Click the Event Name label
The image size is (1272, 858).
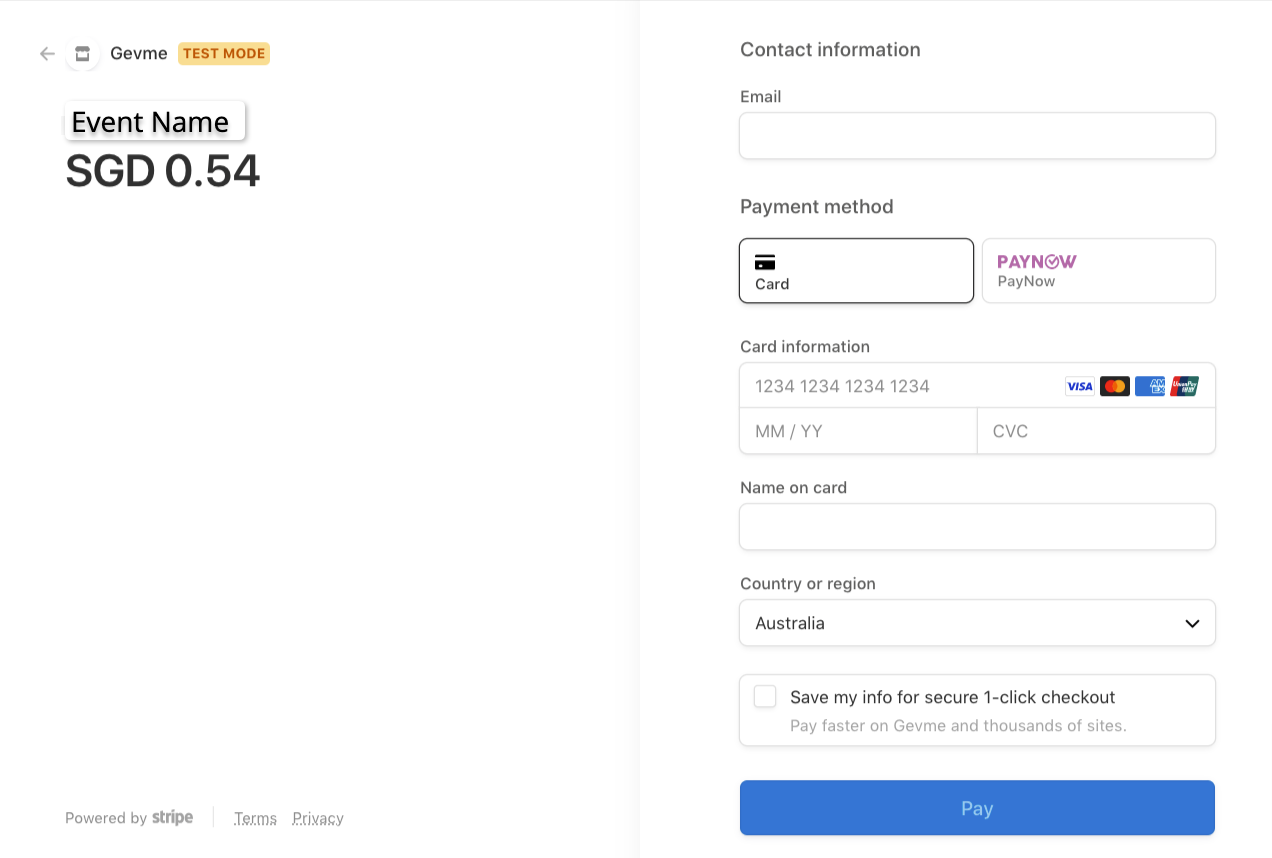click(148, 121)
